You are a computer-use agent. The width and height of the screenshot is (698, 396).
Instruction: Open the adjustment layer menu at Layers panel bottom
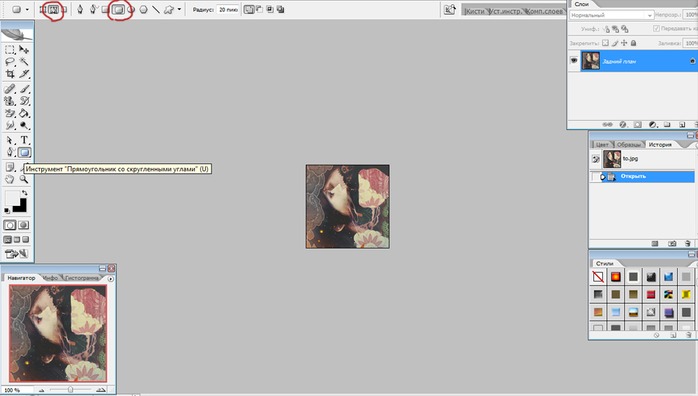[653, 125]
